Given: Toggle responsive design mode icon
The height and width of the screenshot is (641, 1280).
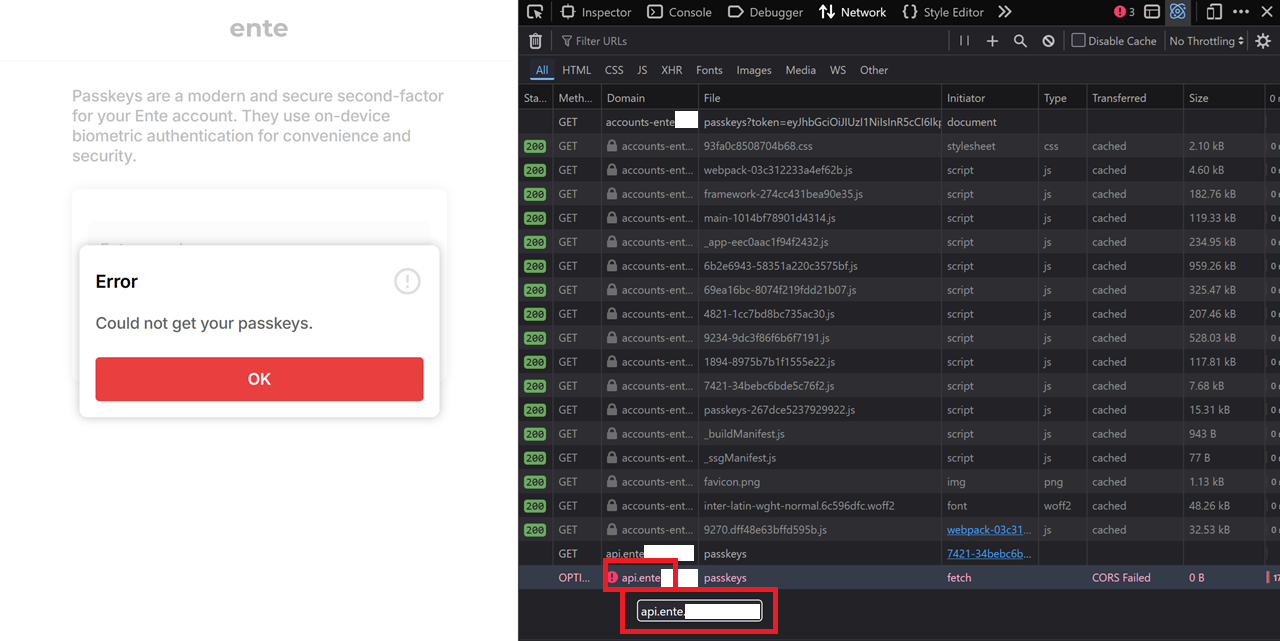Looking at the screenshot, I should [x=1214, y=12].
